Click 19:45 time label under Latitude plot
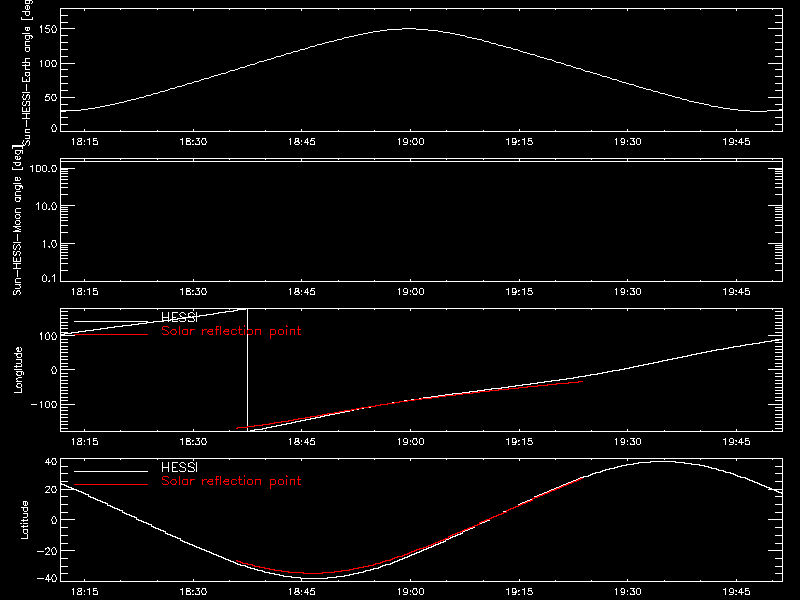The height and width of the screenshot is (600, 800). point(736,592)
